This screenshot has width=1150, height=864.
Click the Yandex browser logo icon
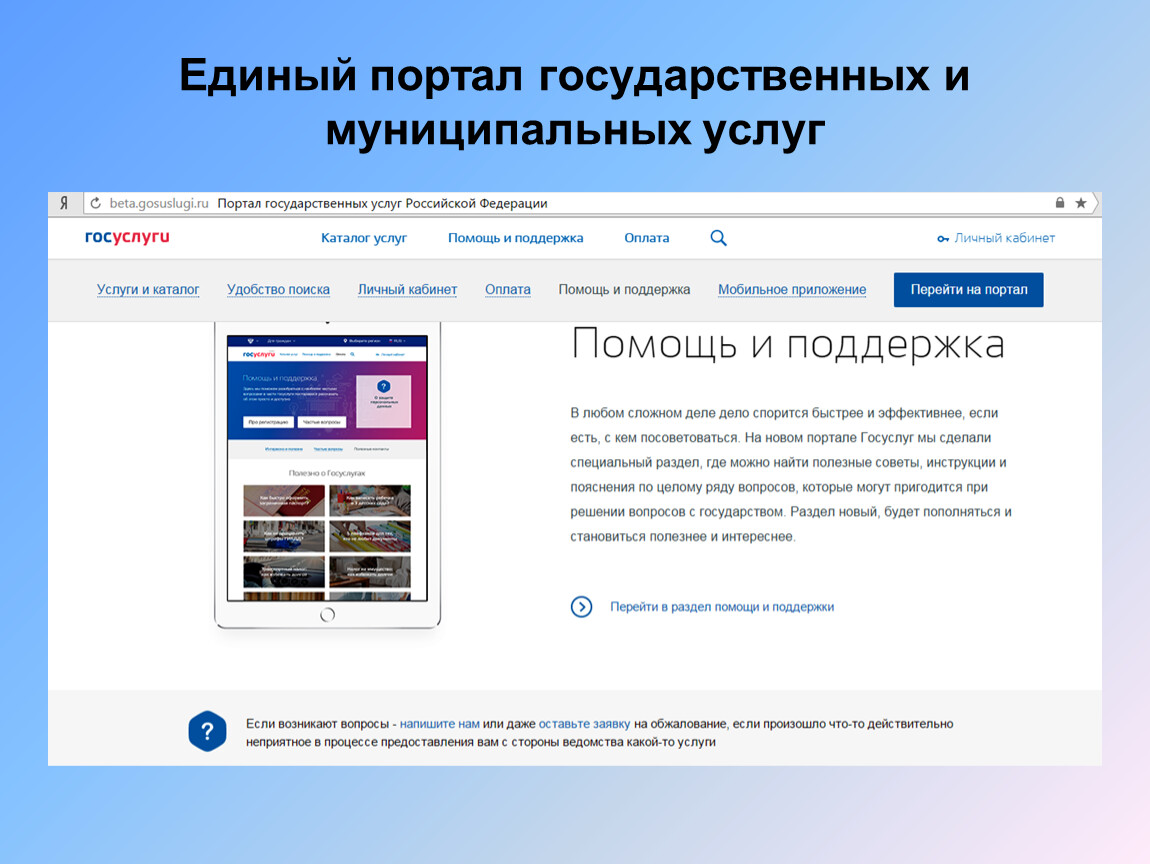coord(64,203)
